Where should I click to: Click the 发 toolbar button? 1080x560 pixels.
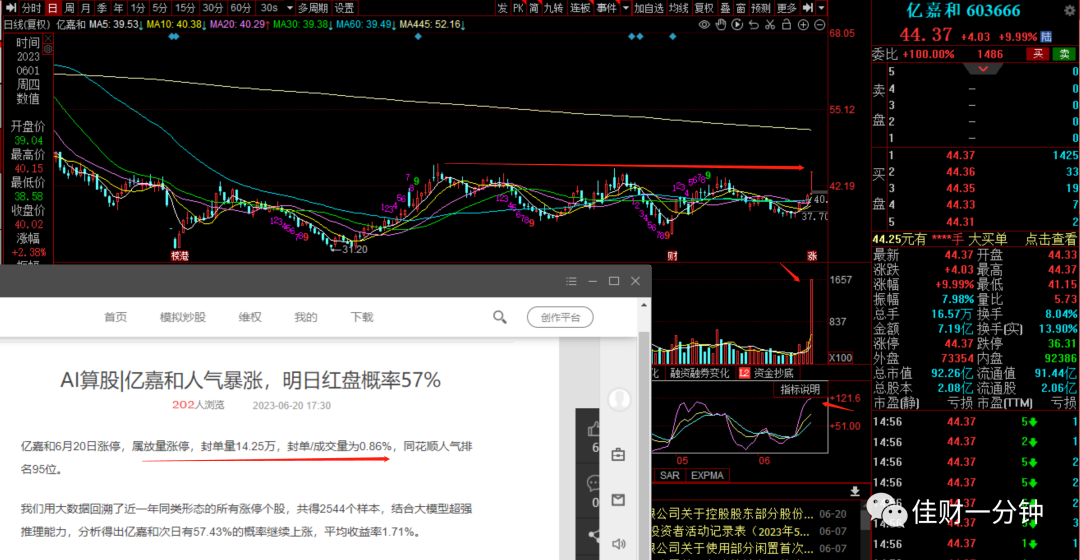(502, 8)
